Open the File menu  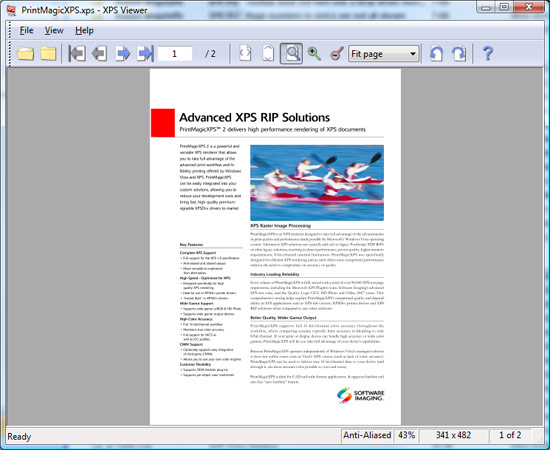click(x=26, y=31)
